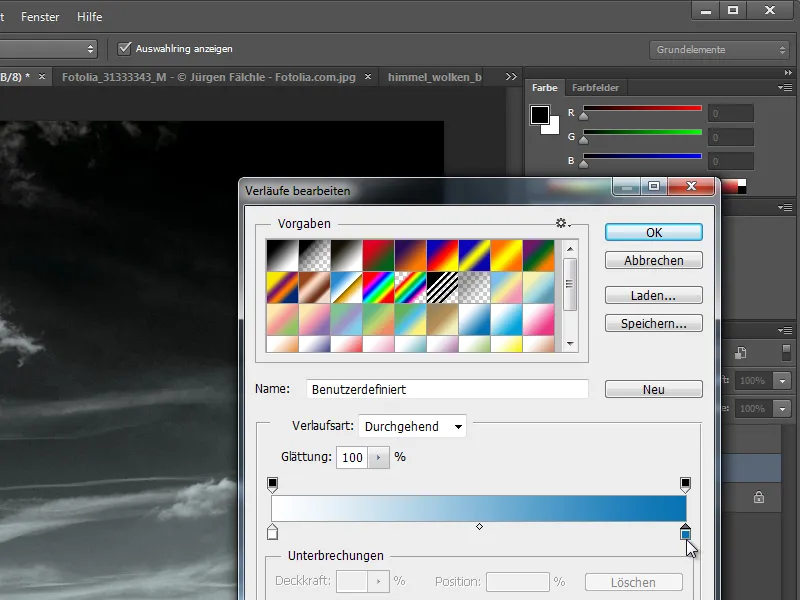Confirm gradient with OK button
This screenshot has height=600, width=800.
click(x=654, y=233)
